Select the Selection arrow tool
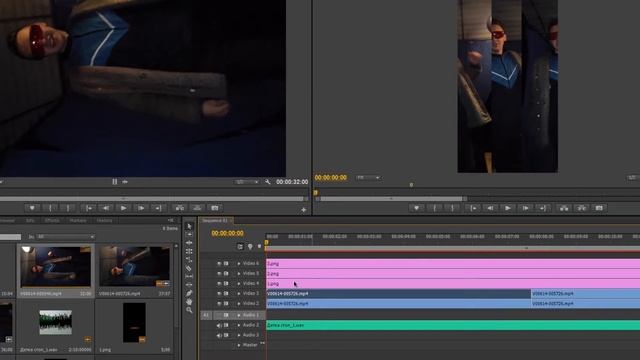The image size is (640, 360). tap(189, 226)
